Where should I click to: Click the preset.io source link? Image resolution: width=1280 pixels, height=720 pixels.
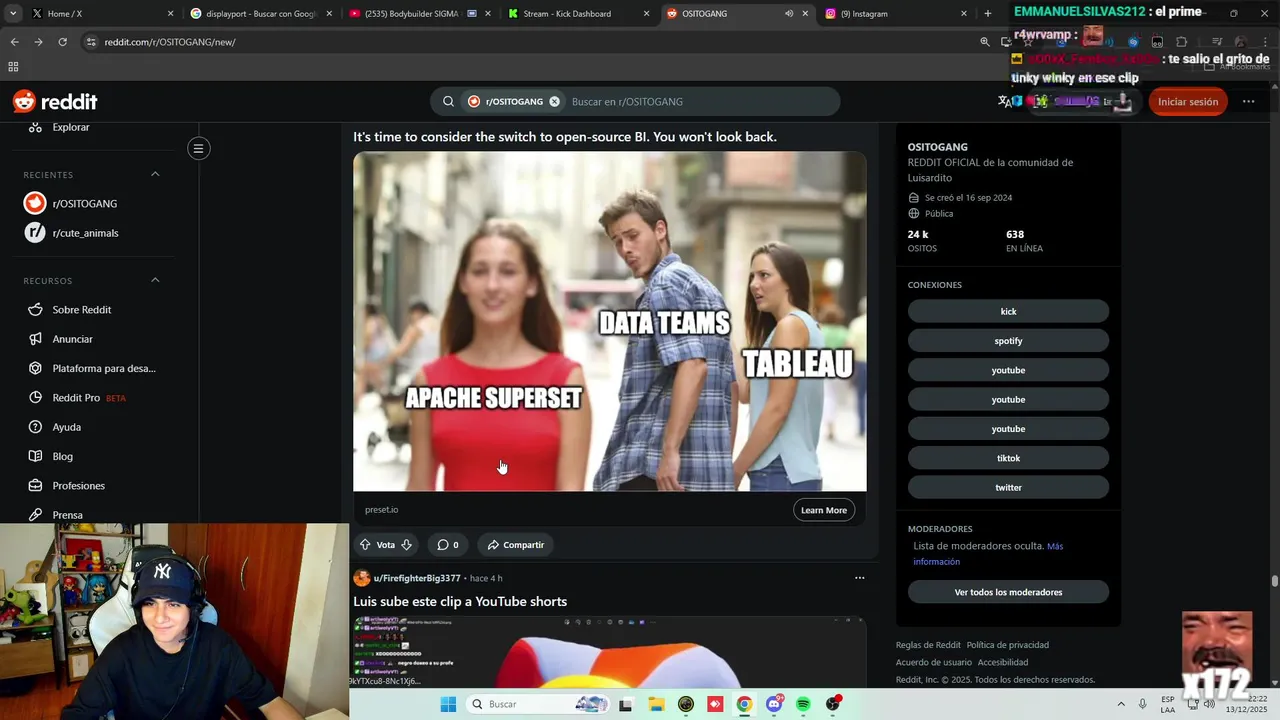pos(381,510)
